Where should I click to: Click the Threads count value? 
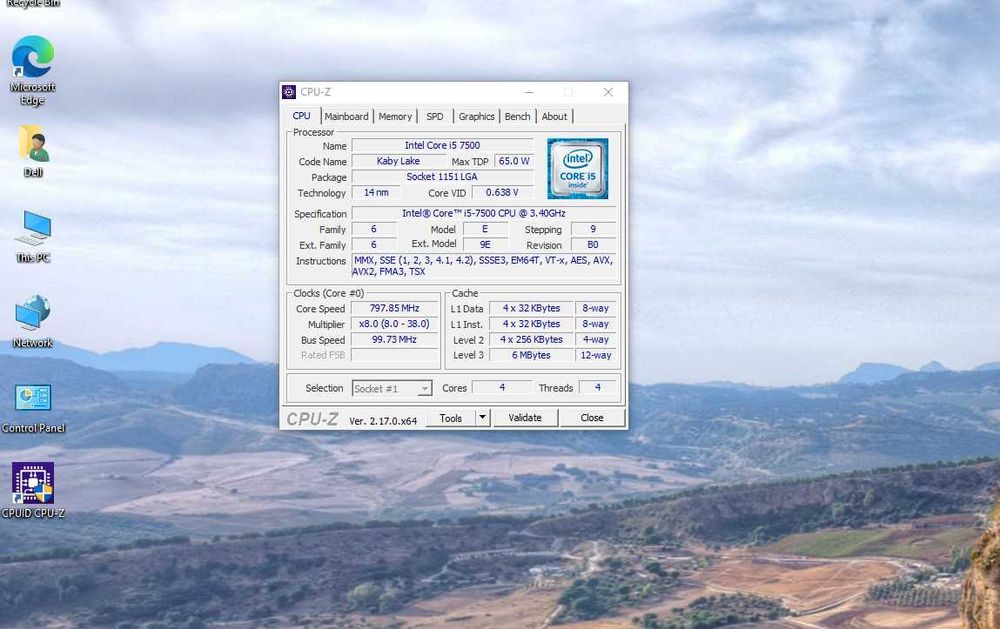[598, 387]
